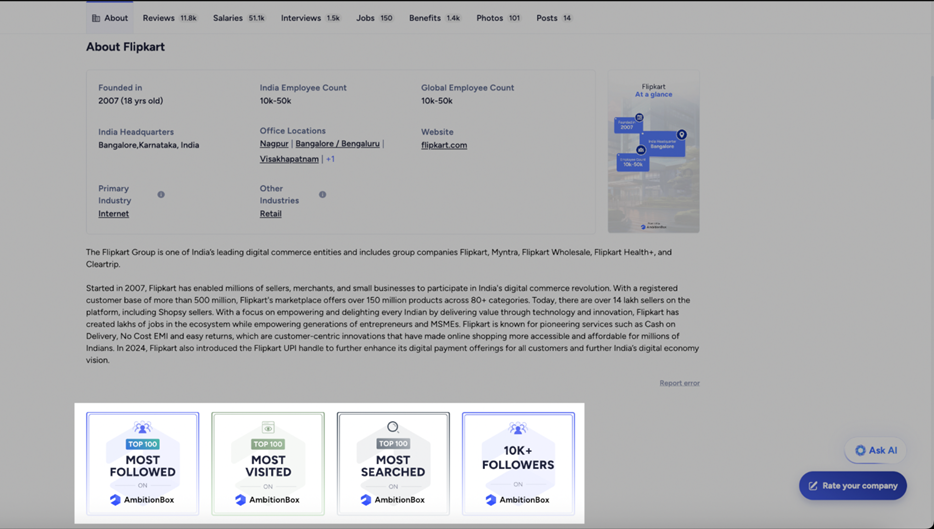Click the pencil icon on Rate your company
The width and height of the screenshot is (934, 529).
point(813,486)
